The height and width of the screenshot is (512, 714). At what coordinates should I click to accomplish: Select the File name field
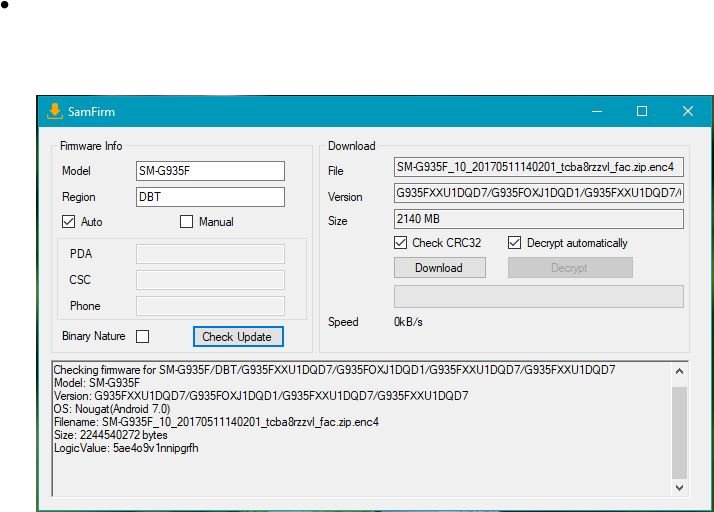coord(539,167)
